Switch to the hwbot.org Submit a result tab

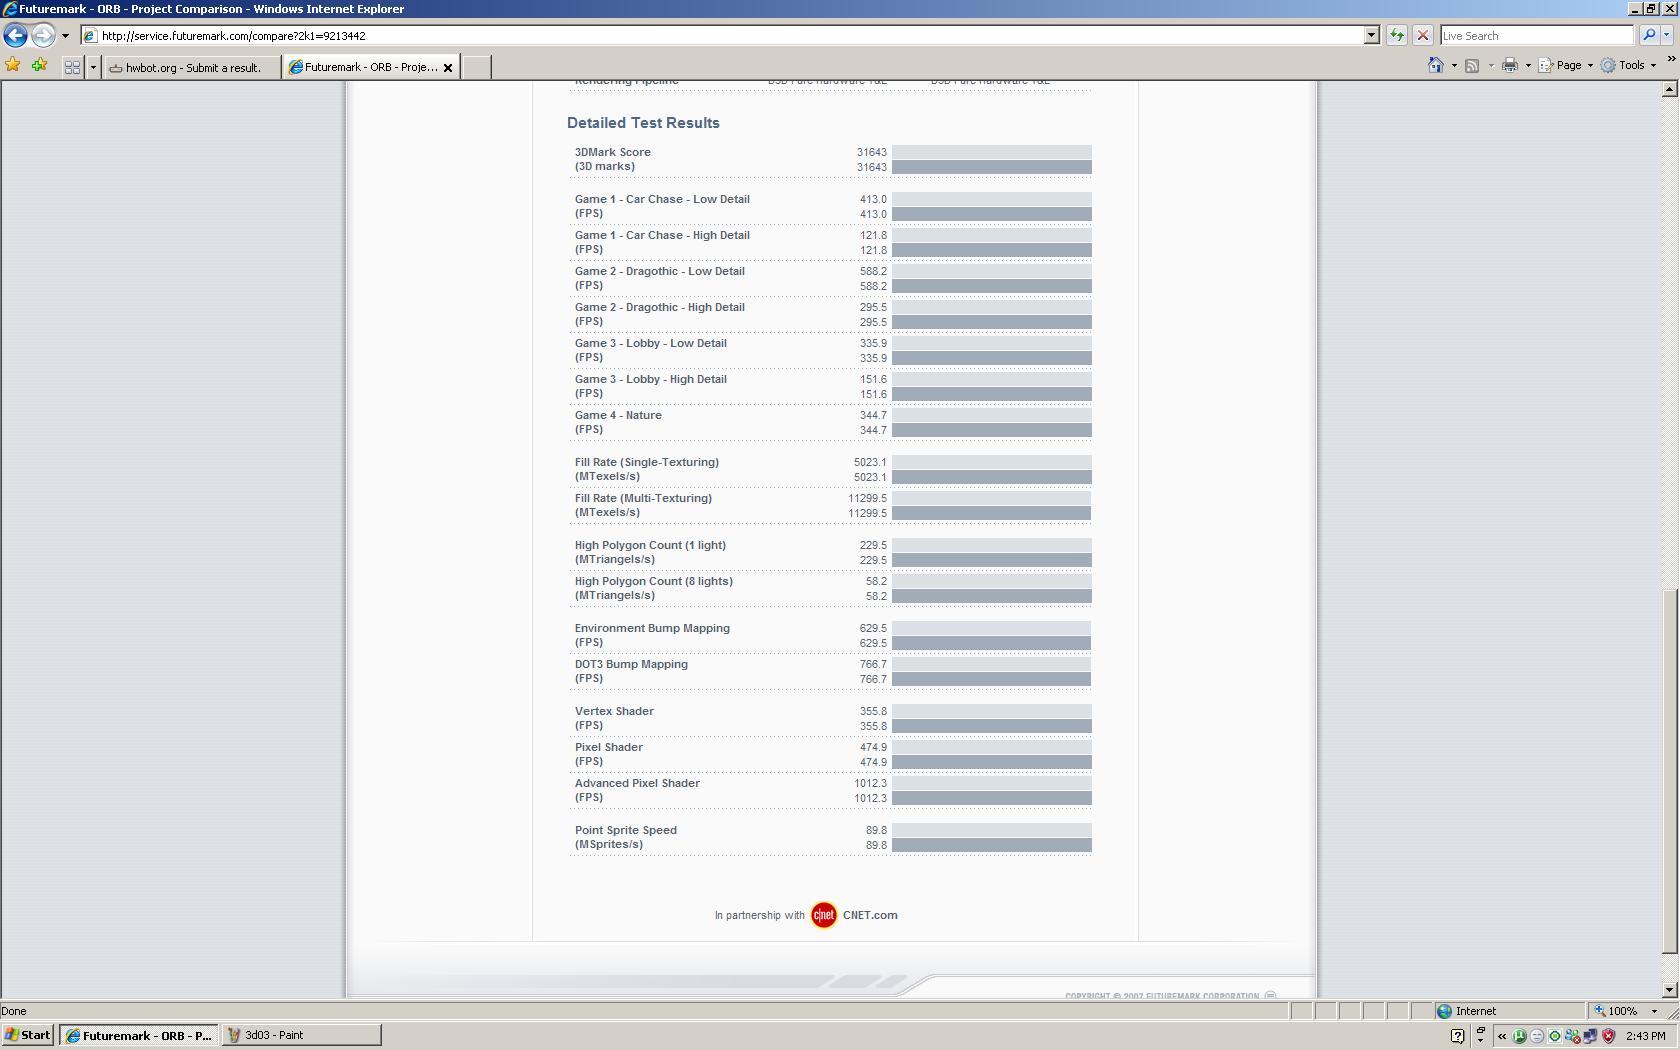point(192,67)
